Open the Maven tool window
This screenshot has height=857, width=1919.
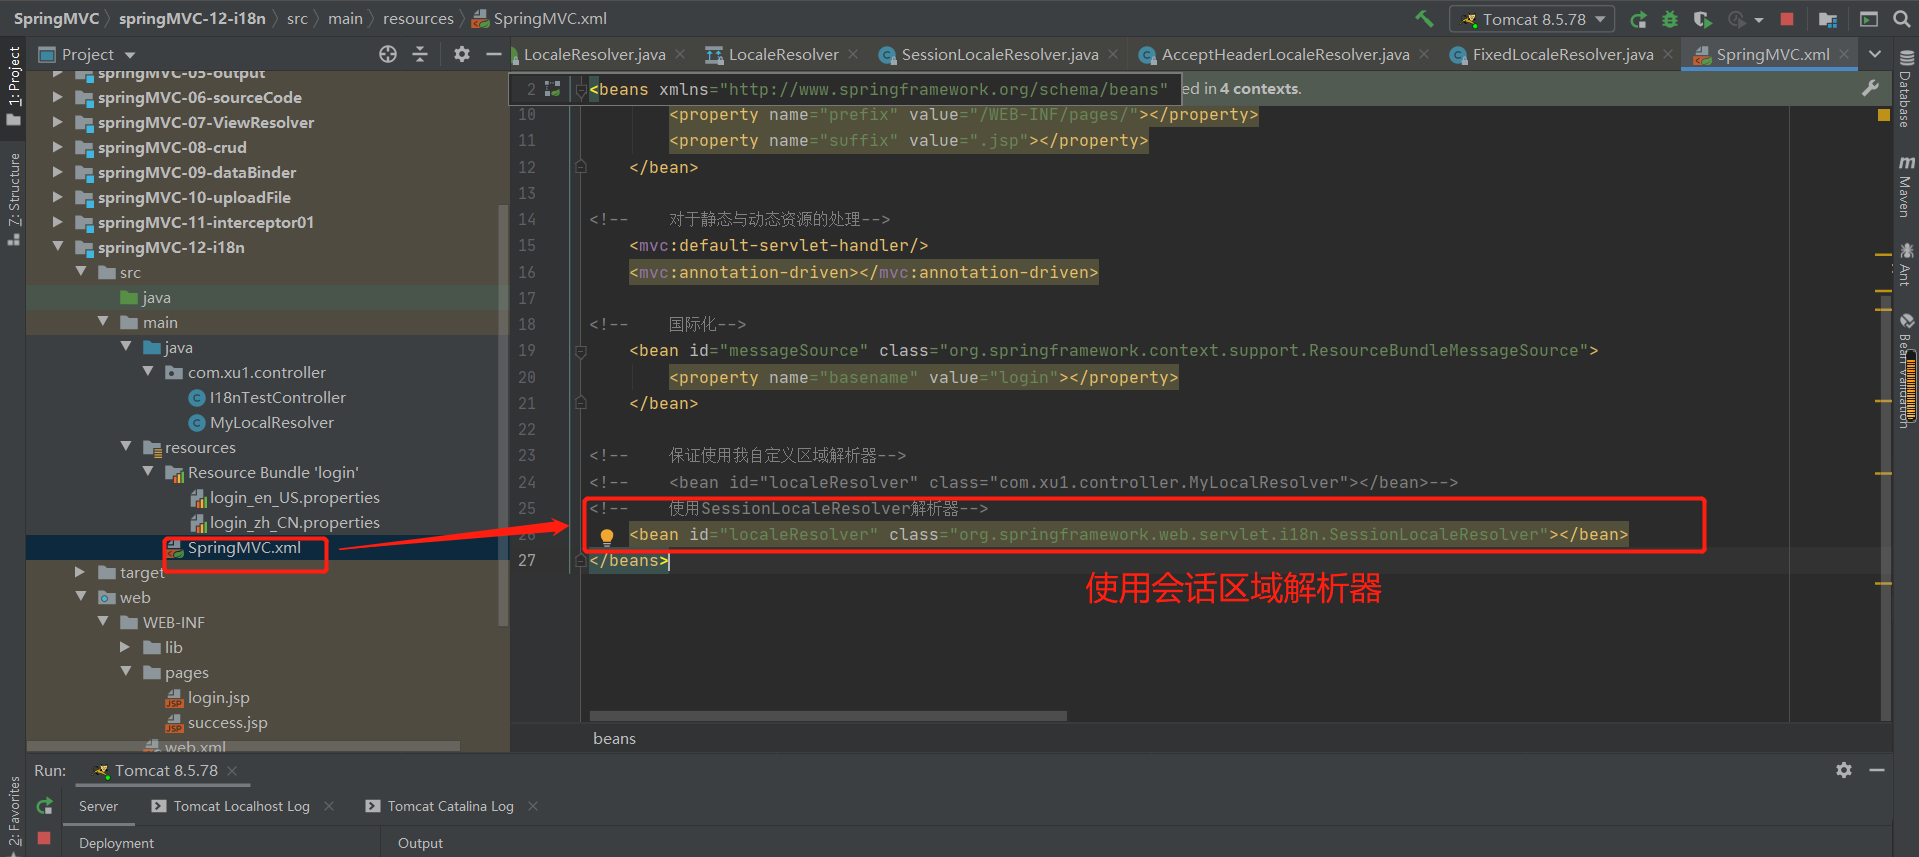1906,186
